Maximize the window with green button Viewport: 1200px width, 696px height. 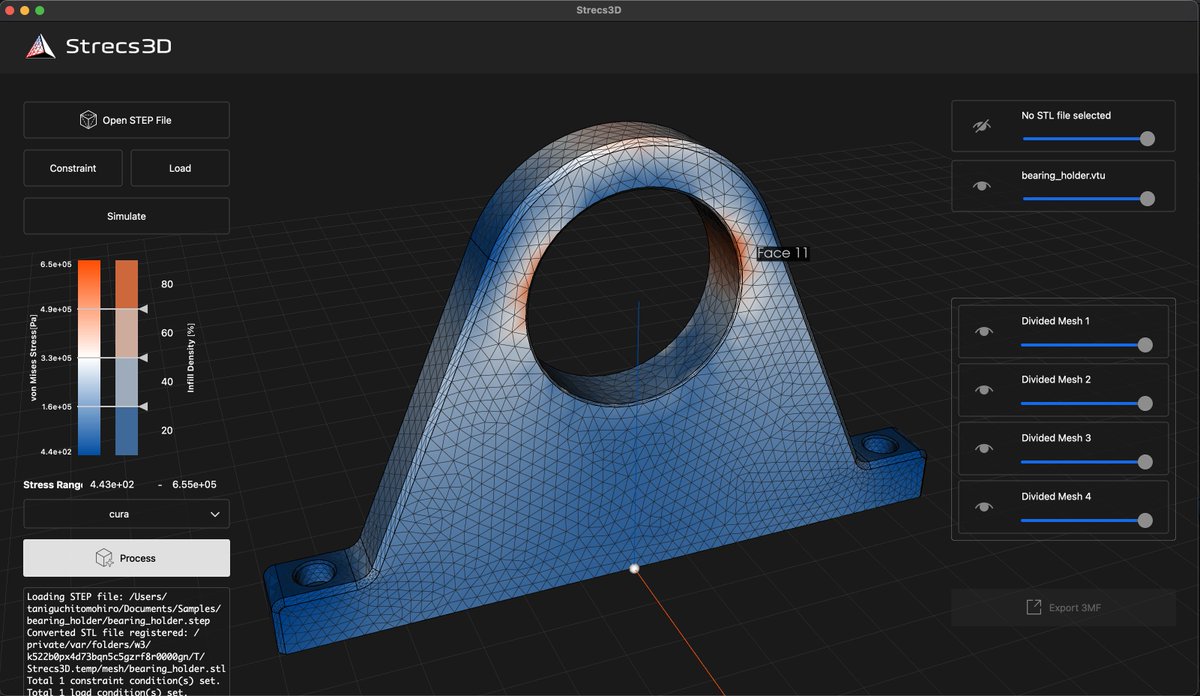click(x=40, y=10)
